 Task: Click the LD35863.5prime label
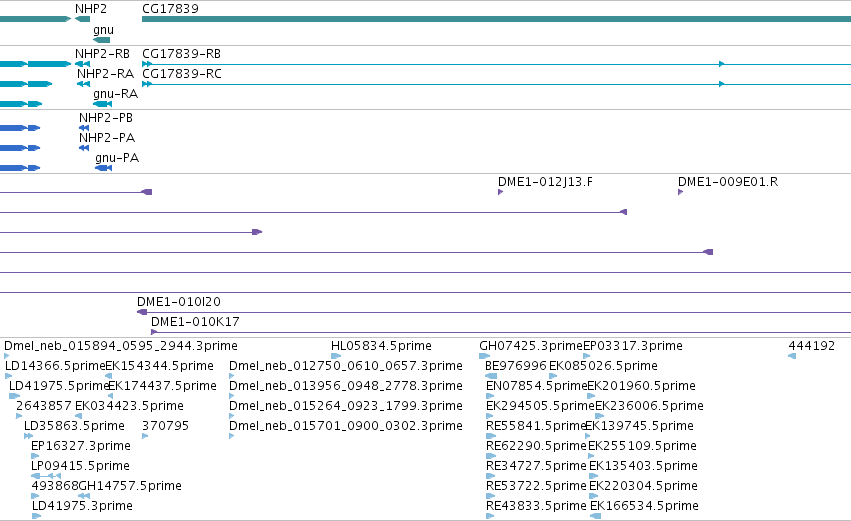(74, 426)
